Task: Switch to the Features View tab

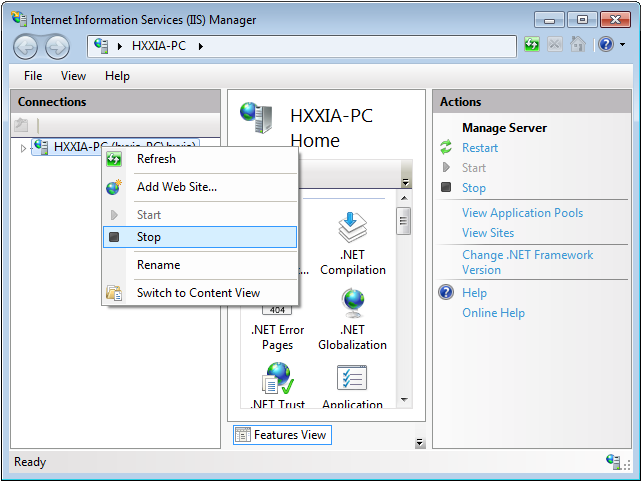Action: click(281, 435)
